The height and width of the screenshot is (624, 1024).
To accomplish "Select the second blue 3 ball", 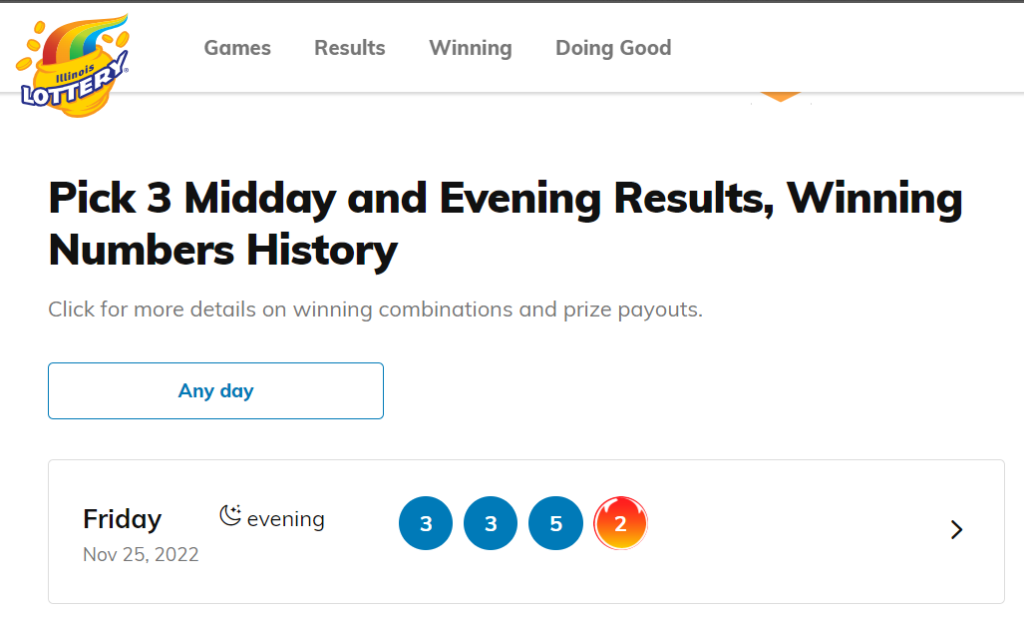I will click(490, 524).
